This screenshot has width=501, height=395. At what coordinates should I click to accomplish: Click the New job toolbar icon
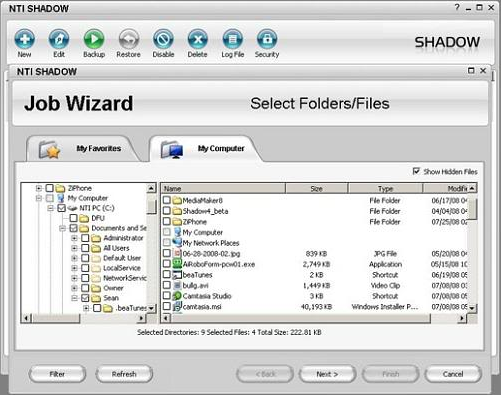click(x=25, y=39)
